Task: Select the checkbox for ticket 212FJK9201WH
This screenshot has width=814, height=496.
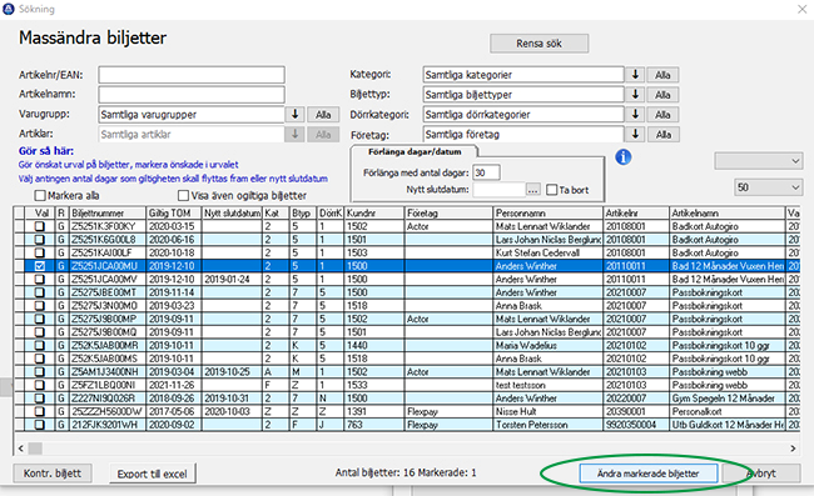Action: (39, 425)
